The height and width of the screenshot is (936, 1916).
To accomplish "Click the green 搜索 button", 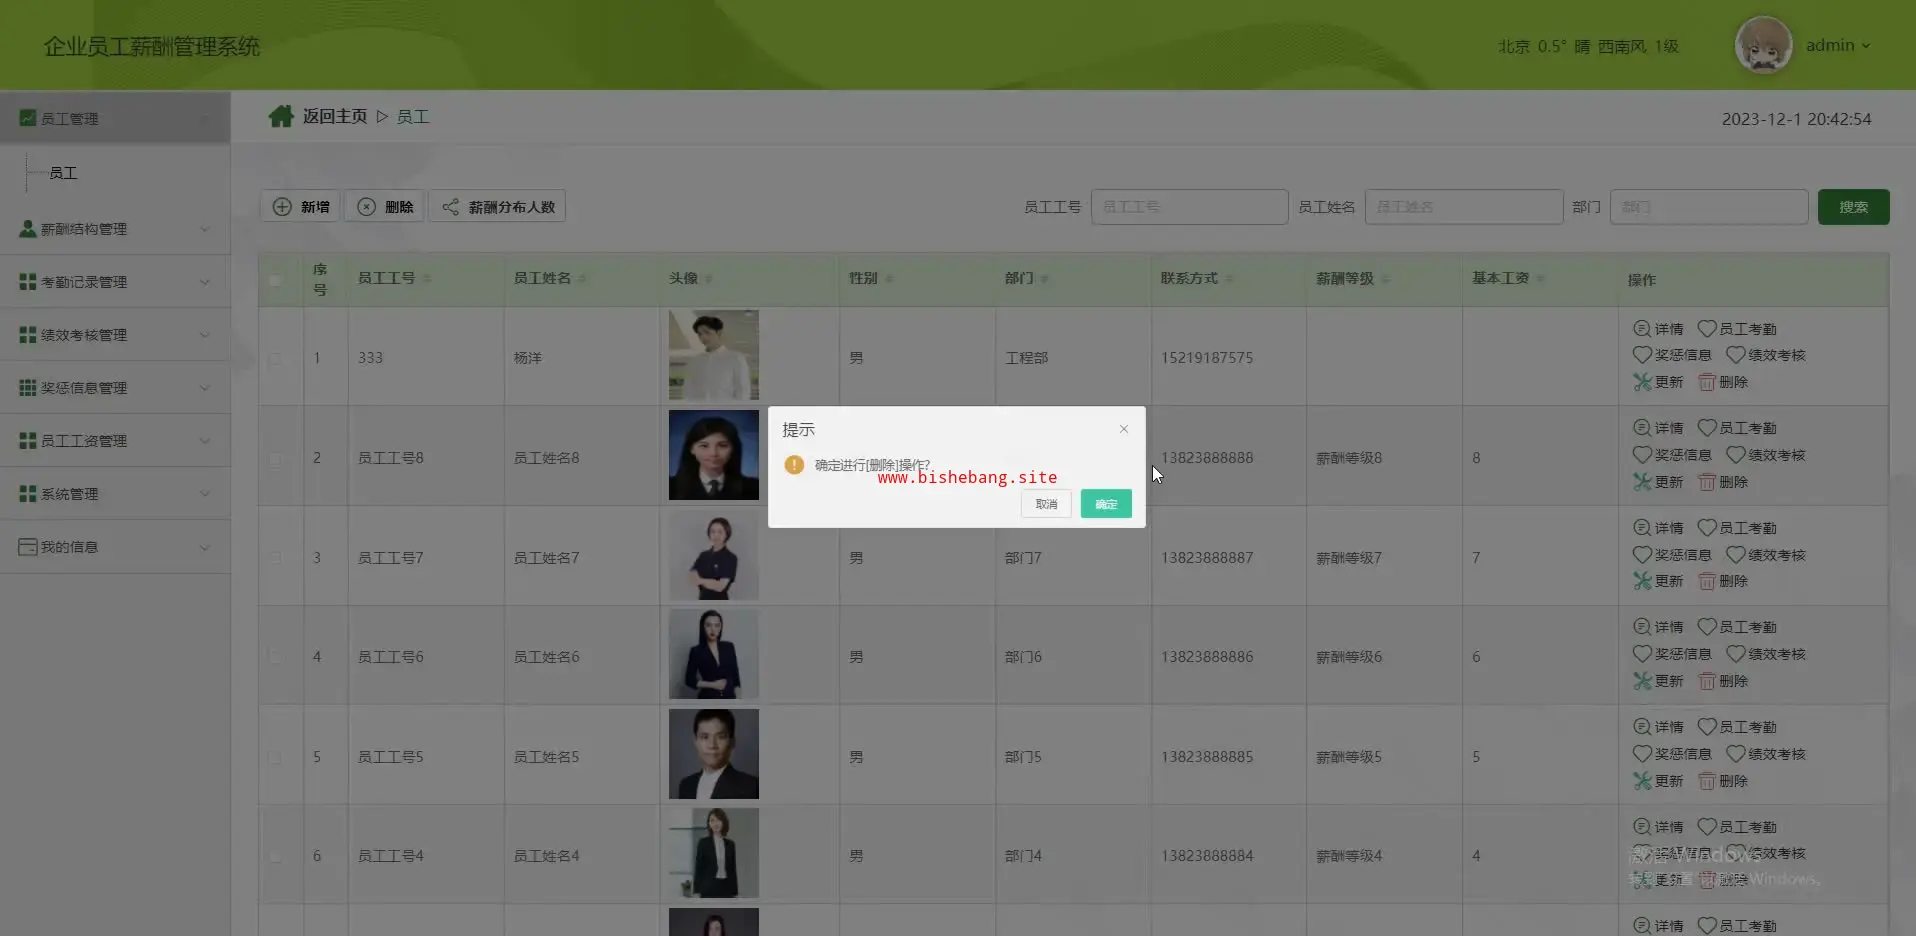I will pyautogui.click(x=1853, y=207).
